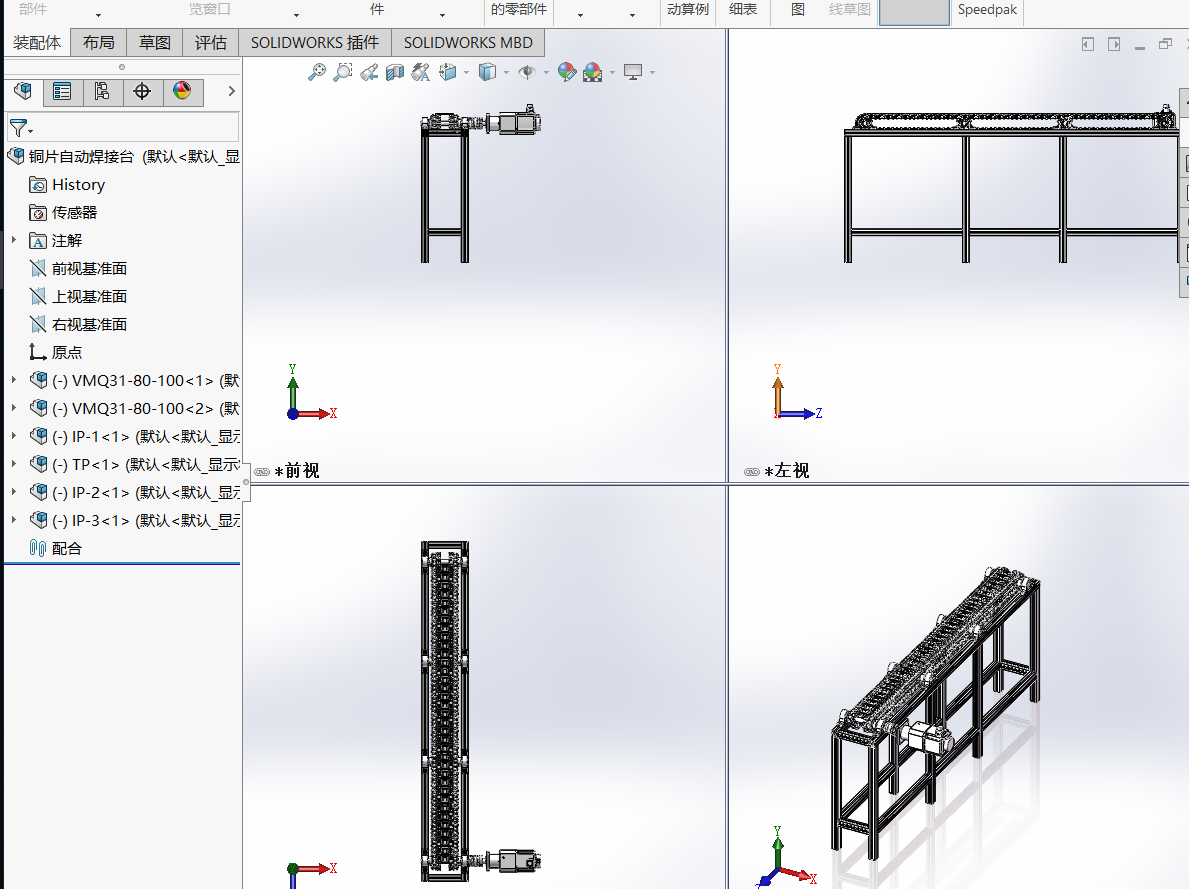Expand the VMQ31-80-100<1> component
Image resolution: width=1189 pixels, height=889 pixels.
[14, 380]
